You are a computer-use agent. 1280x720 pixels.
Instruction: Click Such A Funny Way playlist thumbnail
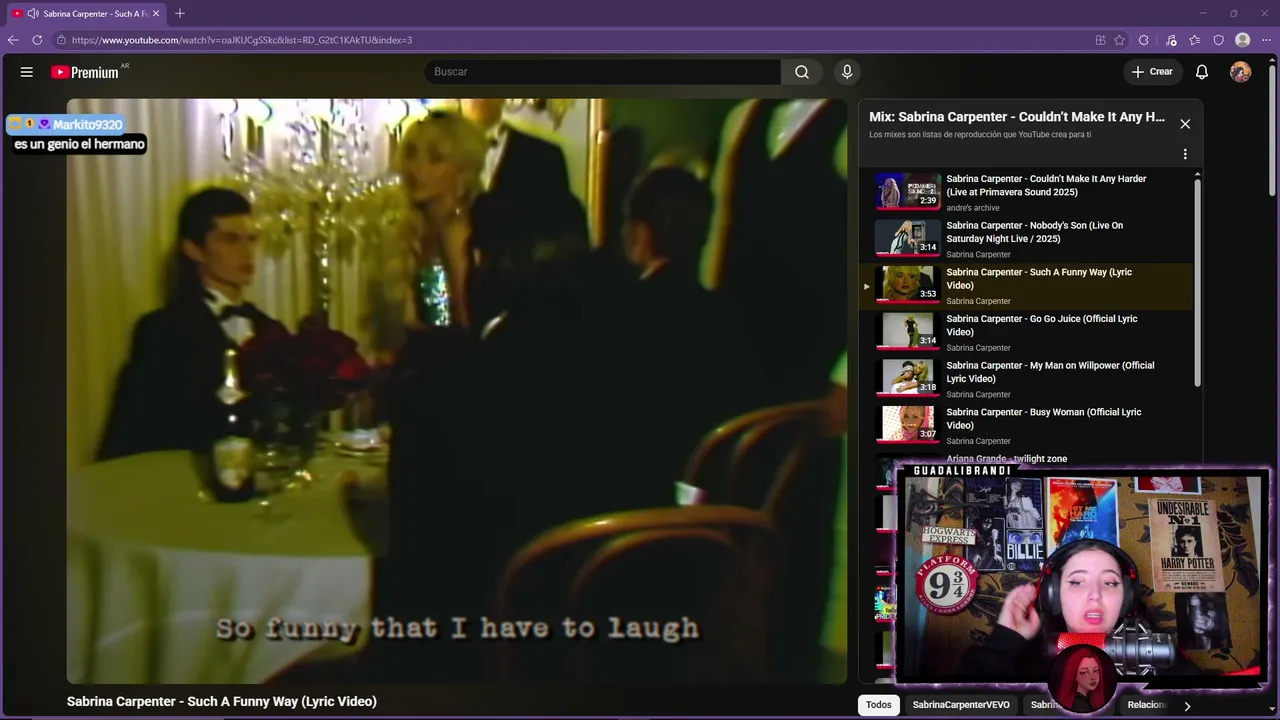pyautogui.click(x=908, y=285)
